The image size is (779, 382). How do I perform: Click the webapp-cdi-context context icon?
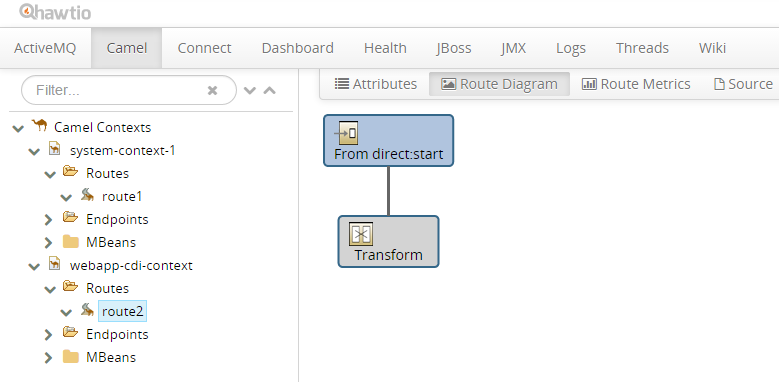point(55,264)
